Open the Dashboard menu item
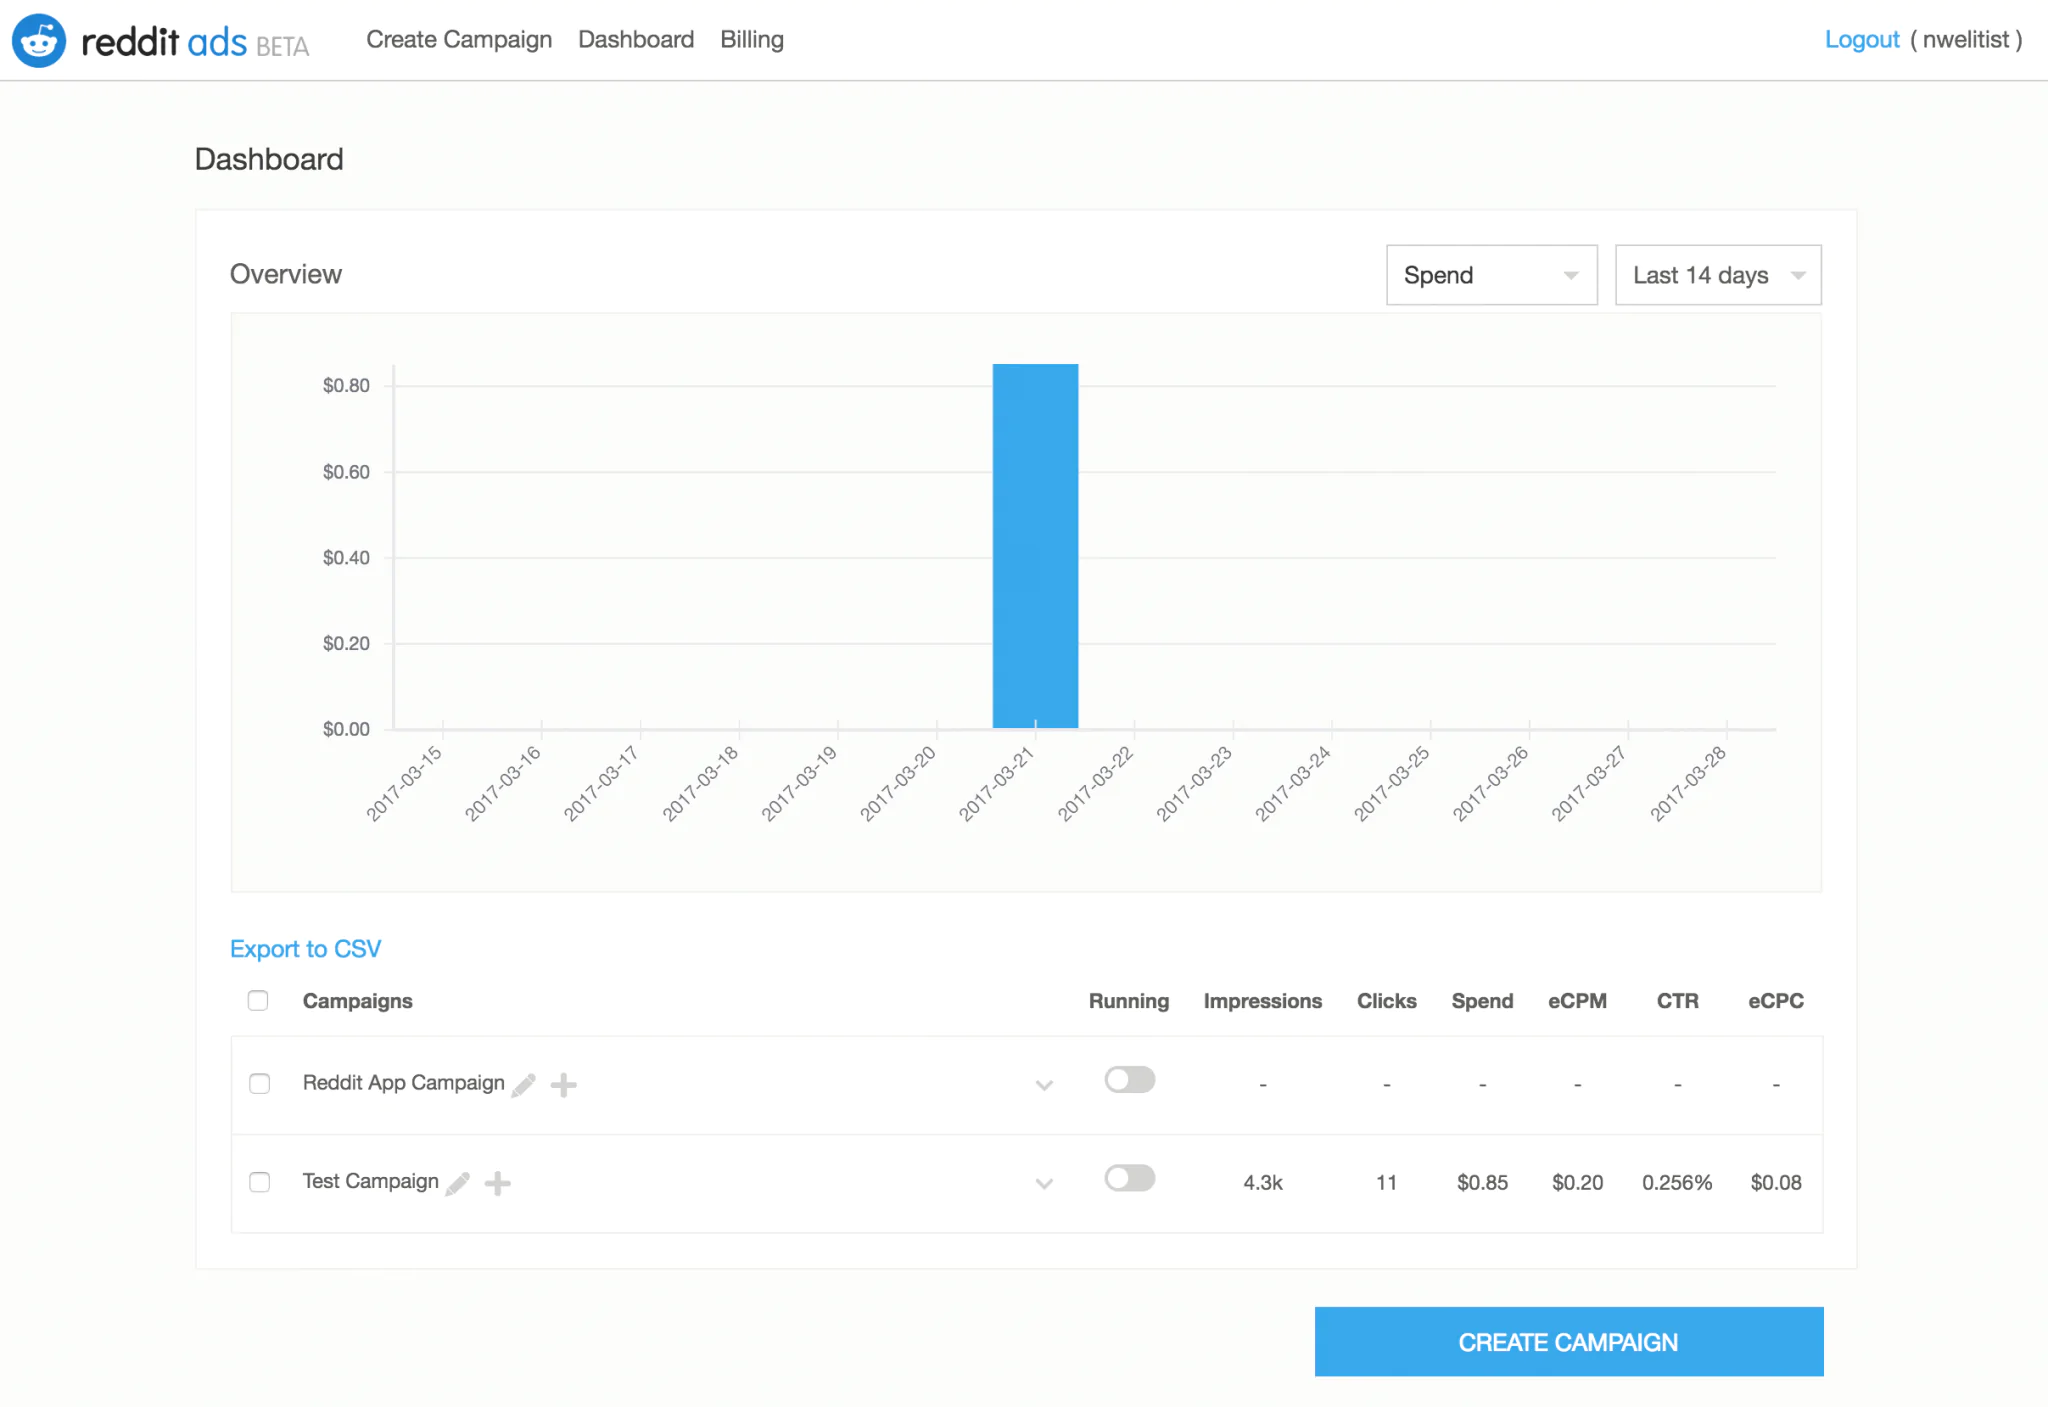The height and width of the screenshot is (1407, 2048). pos(636,39)
